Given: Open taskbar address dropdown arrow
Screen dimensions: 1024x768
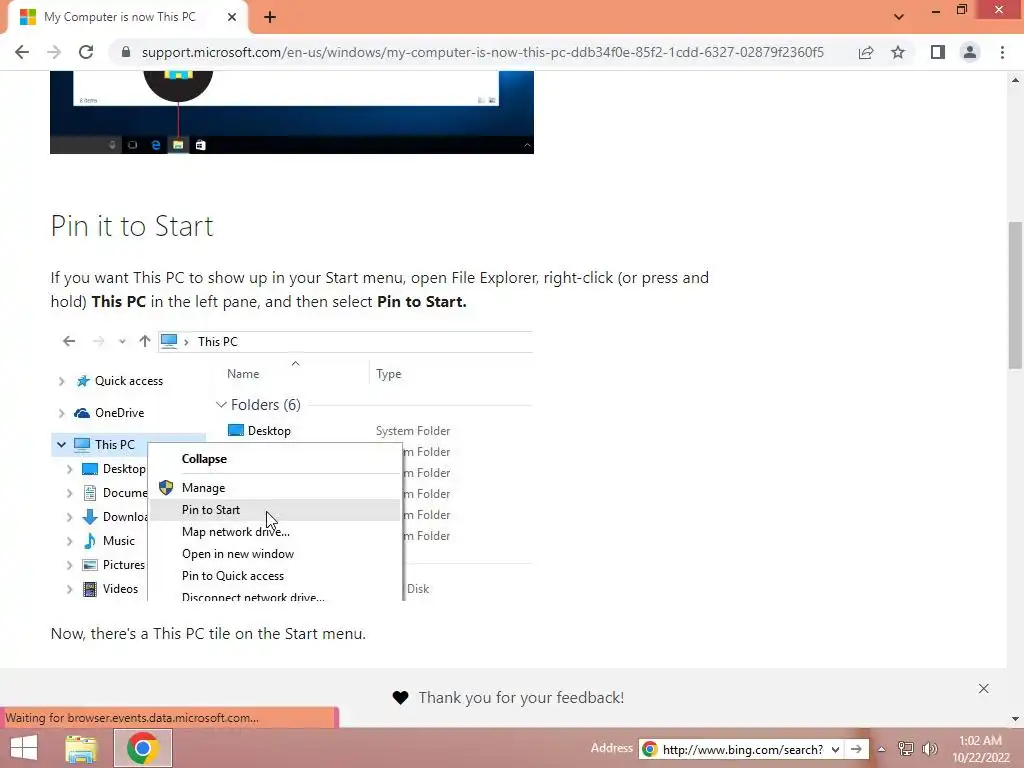Looking at the screenshot, I should coord(835,749).
